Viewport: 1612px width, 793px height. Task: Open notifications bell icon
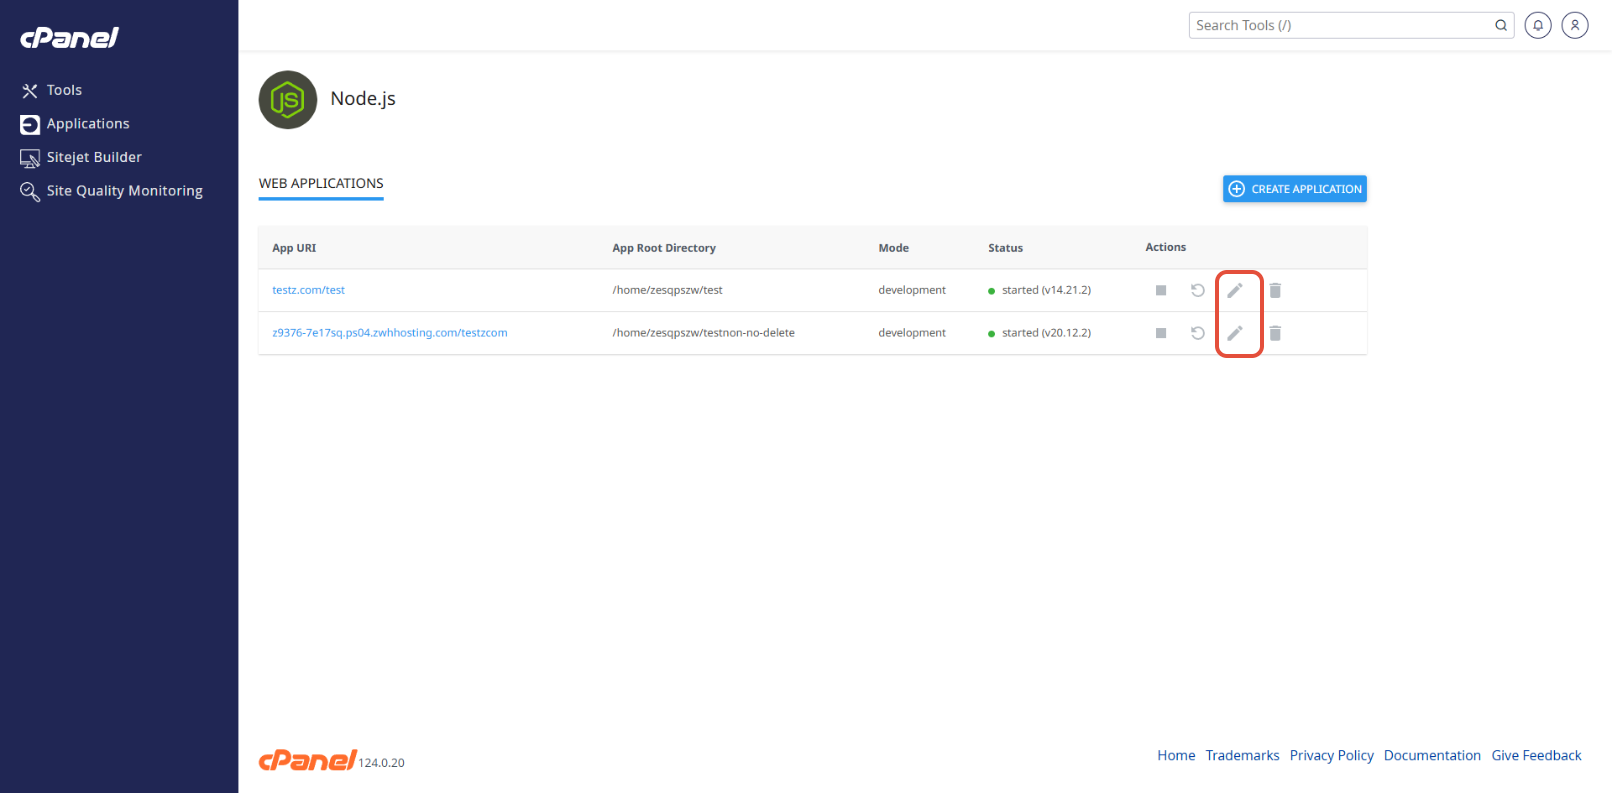pos(1538,25)
